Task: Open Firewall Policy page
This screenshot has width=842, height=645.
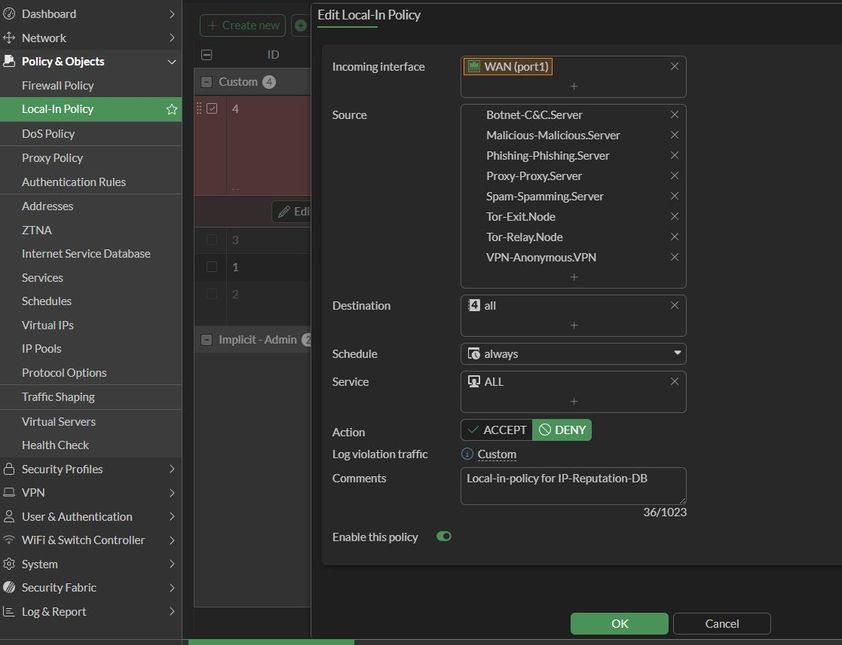Action: click(x=58, y=86)
